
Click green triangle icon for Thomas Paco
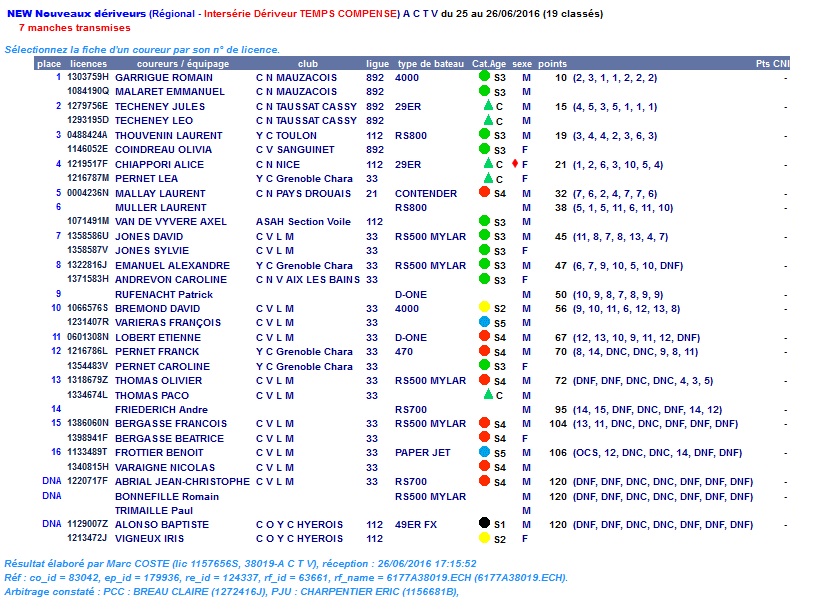pos(488,394)
